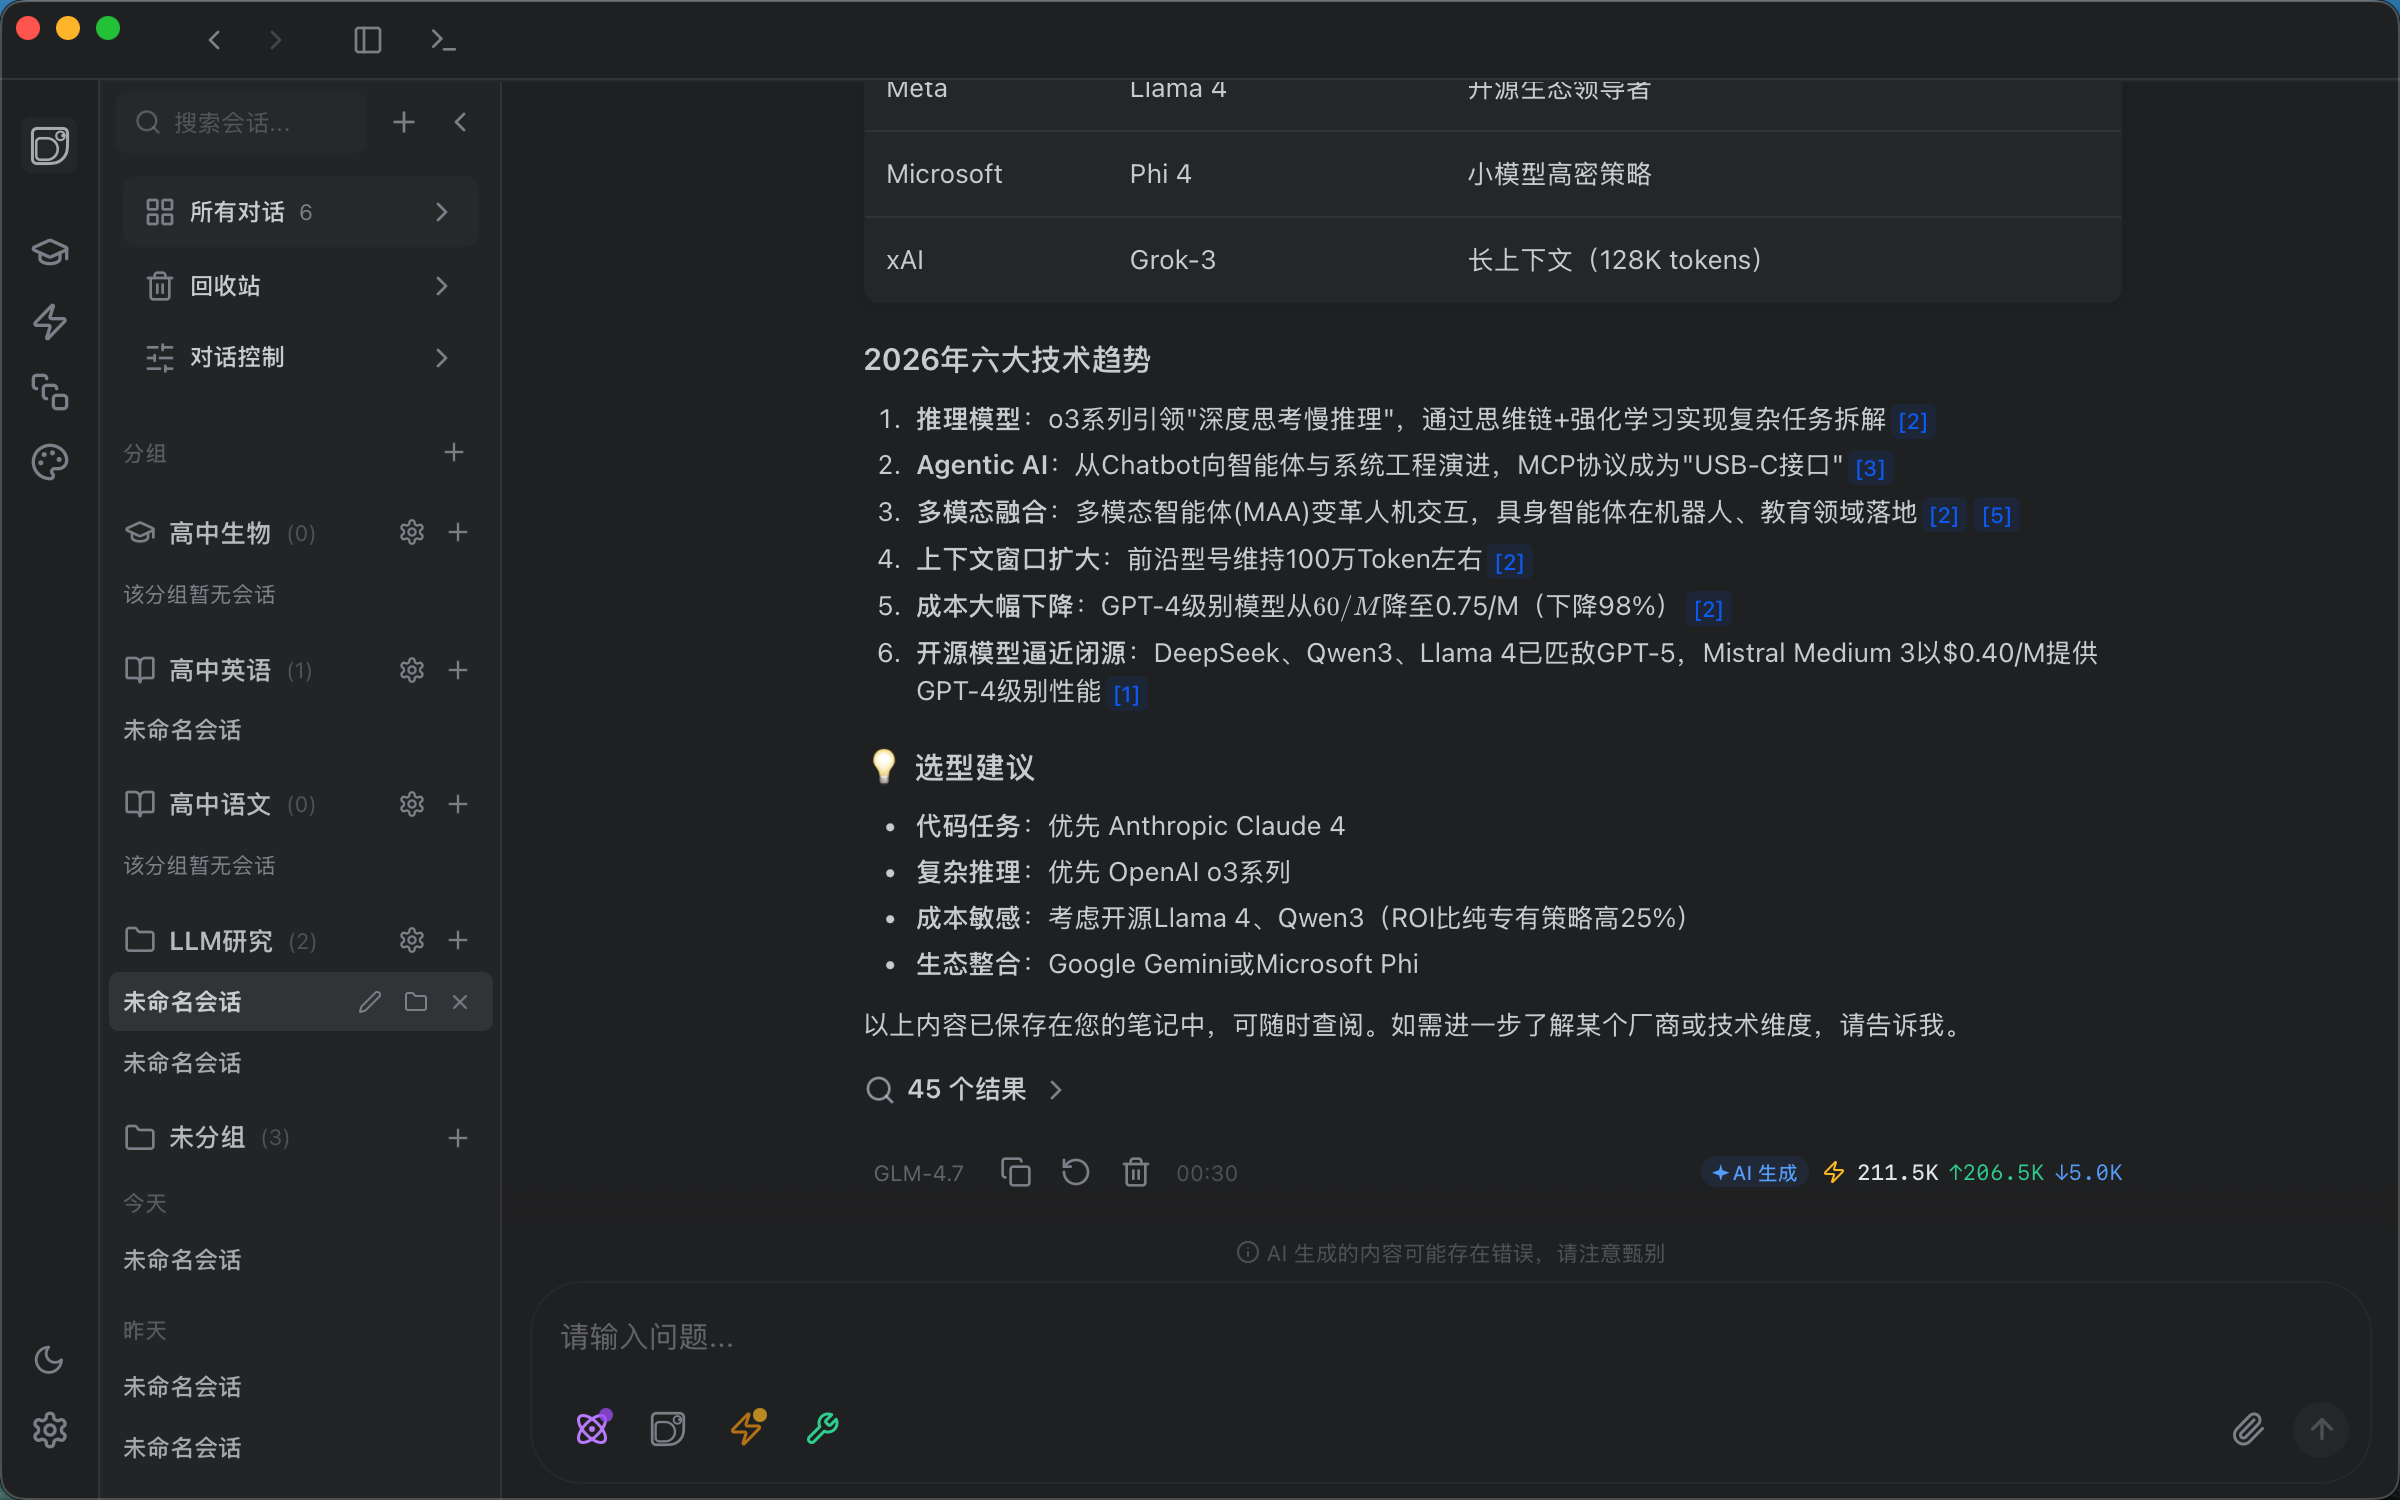The image size is (2400, 1500).
Task: Open the lightning bolt quick actions page
Action: (x=49, y=322)
